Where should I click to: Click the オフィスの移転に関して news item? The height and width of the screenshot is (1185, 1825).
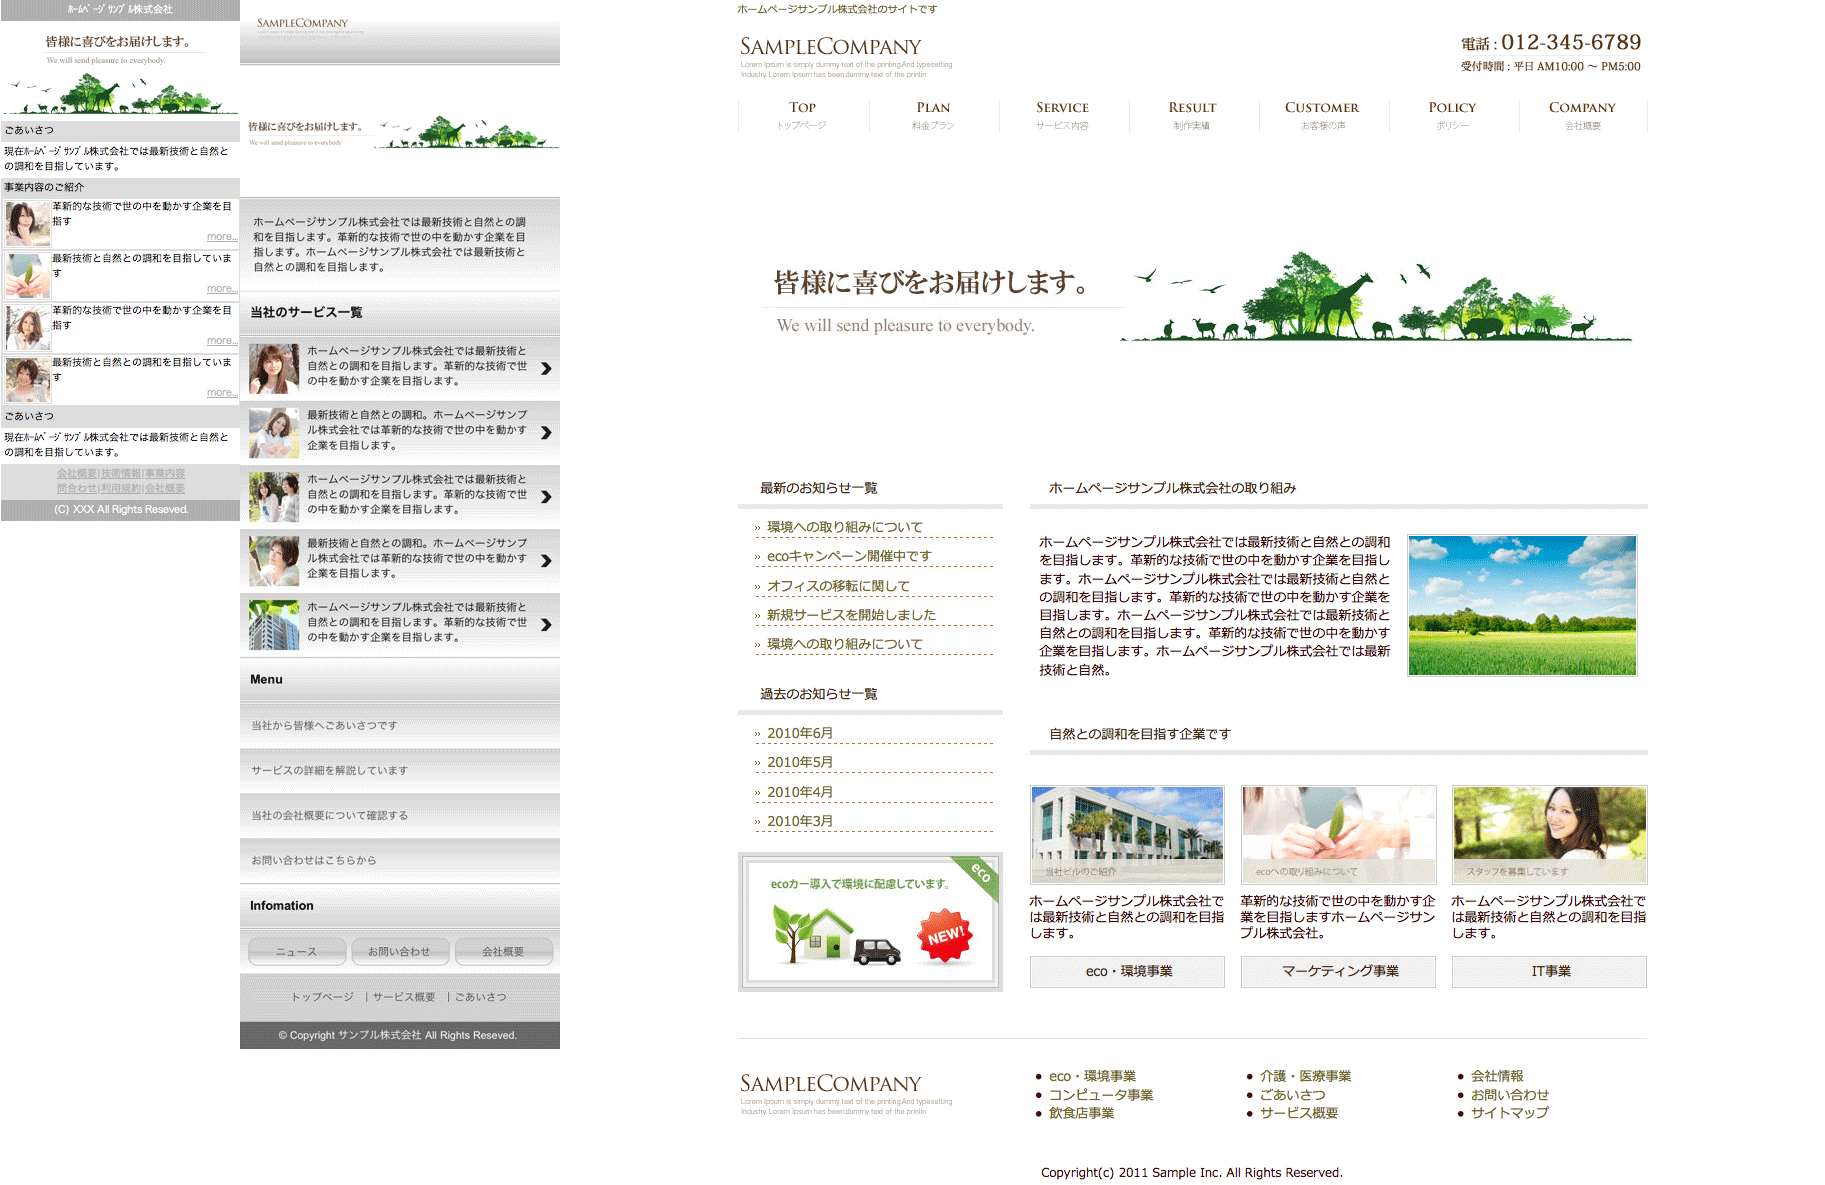pos(838,586)
